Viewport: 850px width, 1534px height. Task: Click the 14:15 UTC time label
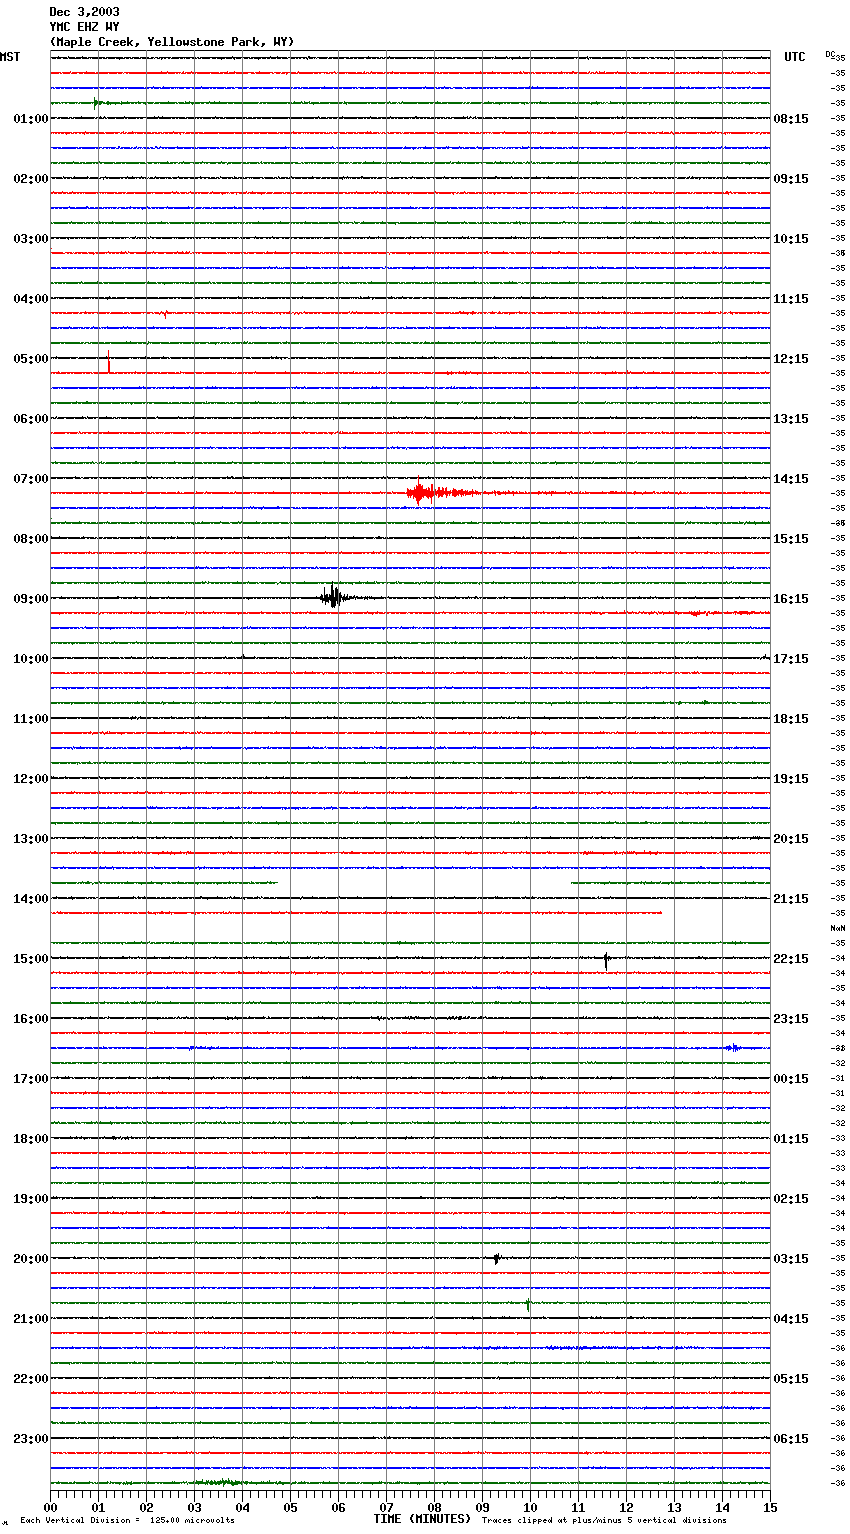pyautogui.click(x=791, y=479)
